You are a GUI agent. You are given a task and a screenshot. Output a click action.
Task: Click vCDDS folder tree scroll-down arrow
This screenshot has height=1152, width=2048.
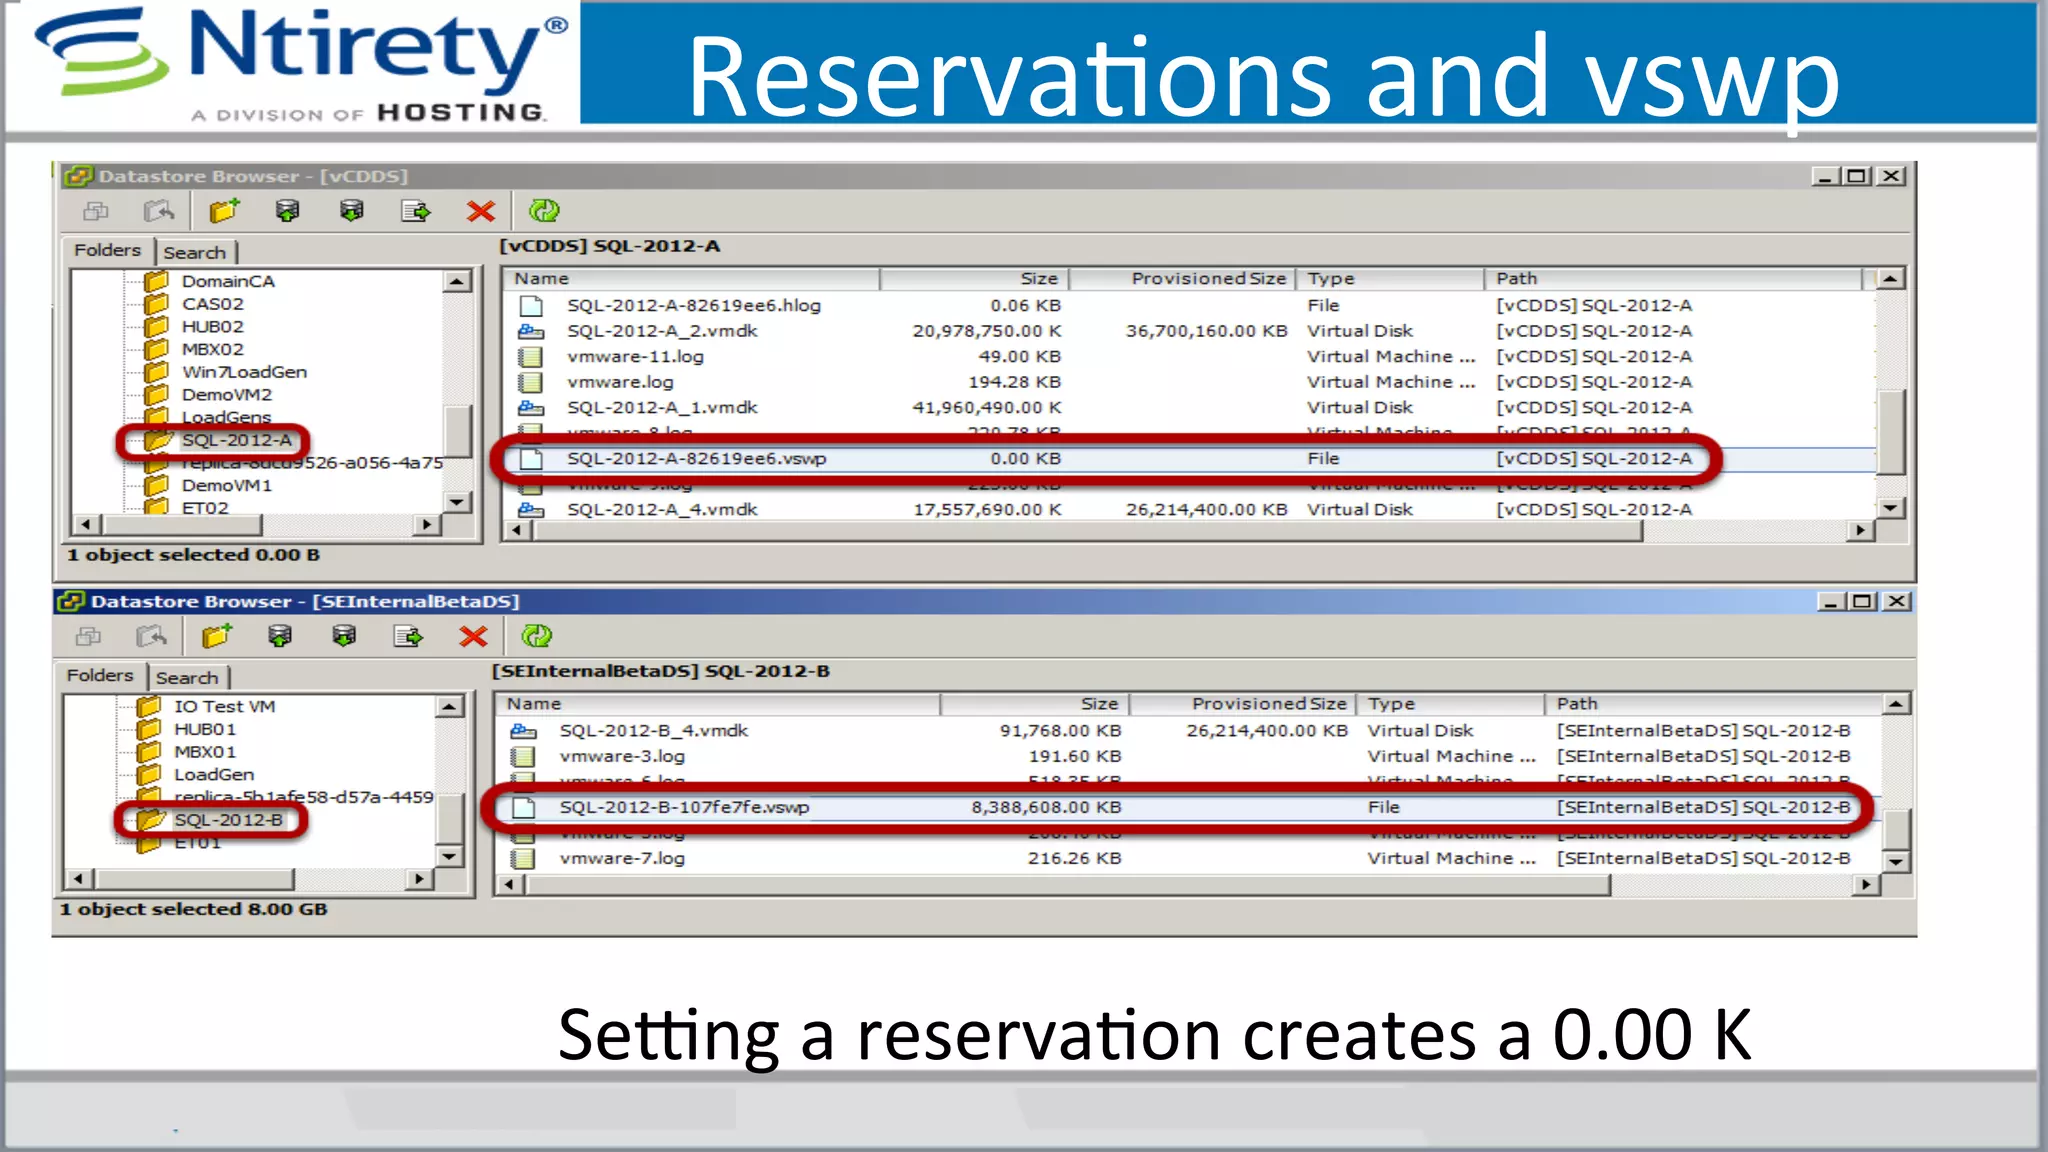(x=457, y=502)
